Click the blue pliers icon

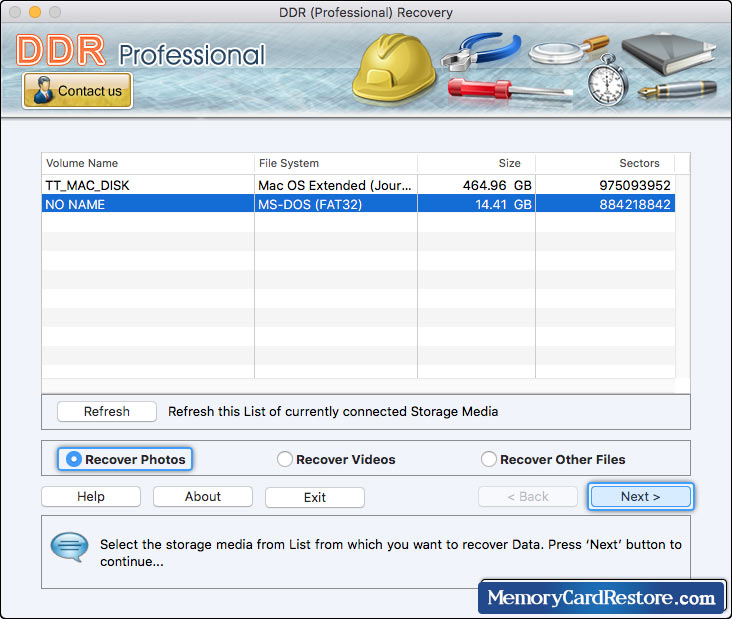coord(481,50)
